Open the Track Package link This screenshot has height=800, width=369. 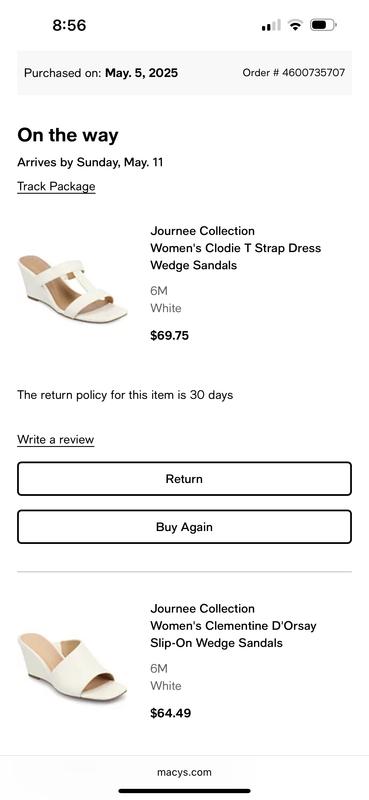point(56,187)
